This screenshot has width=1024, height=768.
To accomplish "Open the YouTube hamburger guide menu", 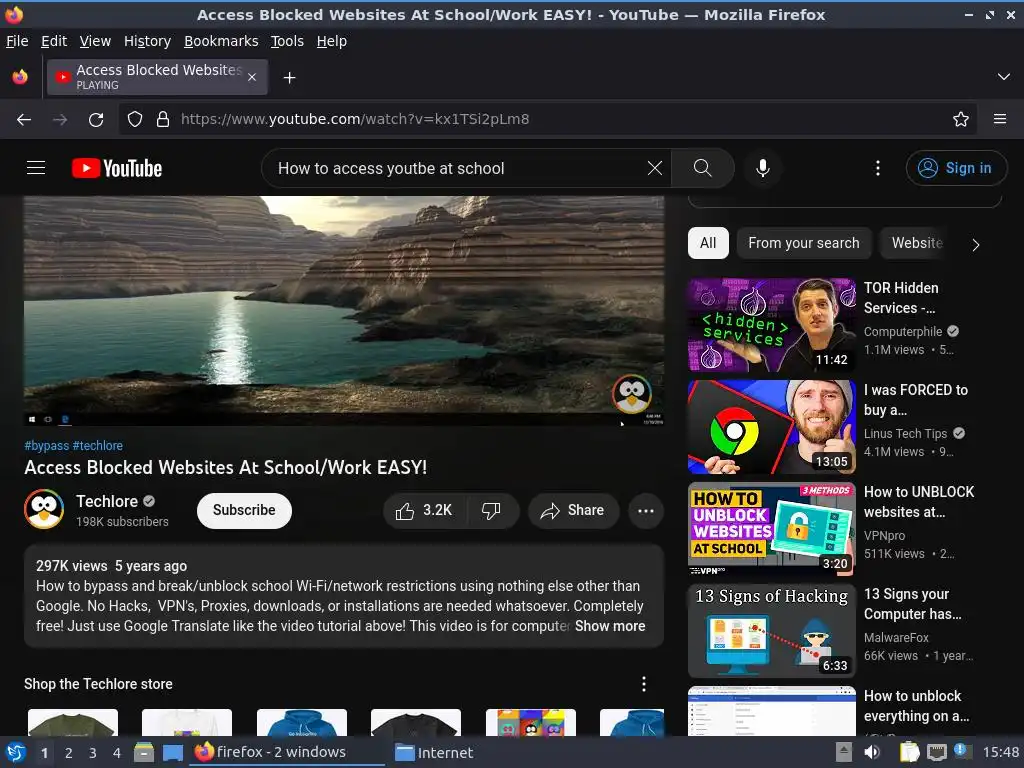I will click(x=36, y=168).
